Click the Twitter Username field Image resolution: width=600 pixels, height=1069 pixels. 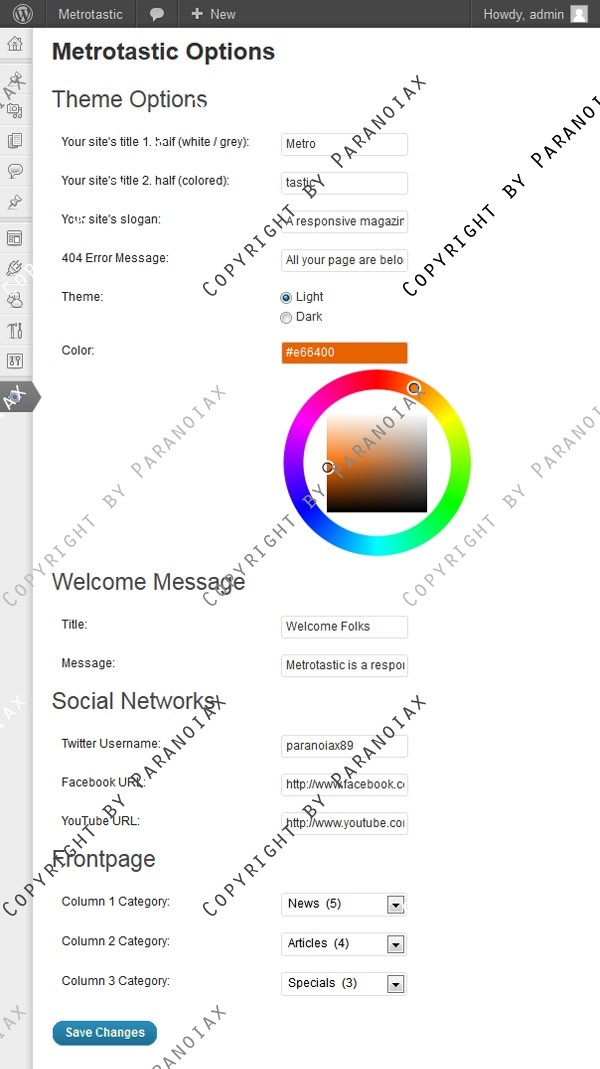point(344,746)
